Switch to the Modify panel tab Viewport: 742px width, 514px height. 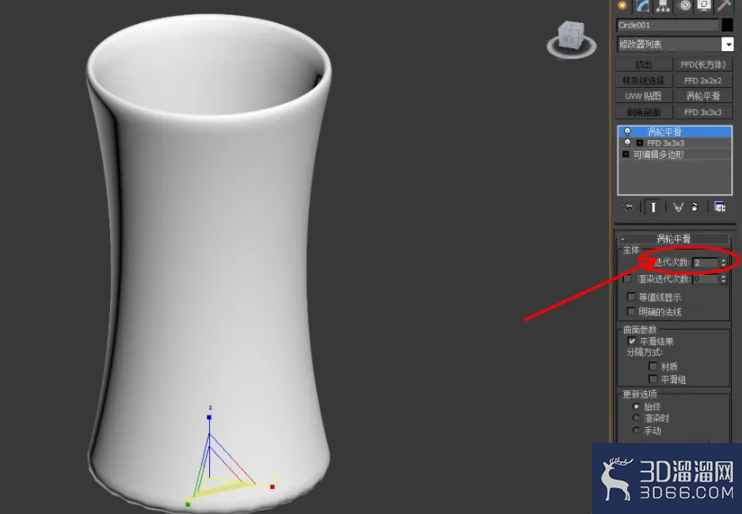[643, 6]
